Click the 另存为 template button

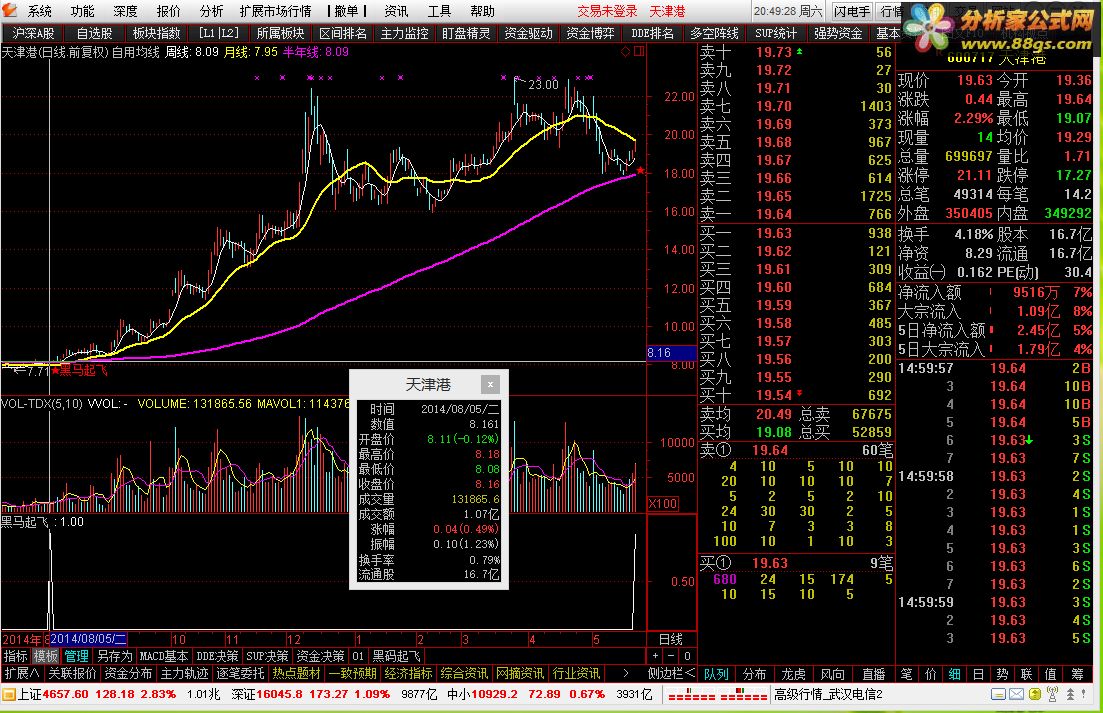114,656
